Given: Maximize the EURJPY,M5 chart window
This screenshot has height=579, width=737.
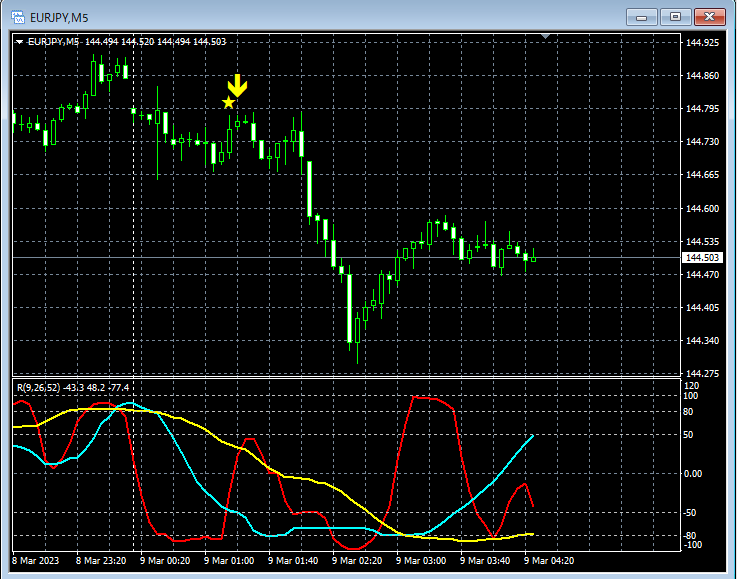Looking at the screenshot, I should (675, 17).
